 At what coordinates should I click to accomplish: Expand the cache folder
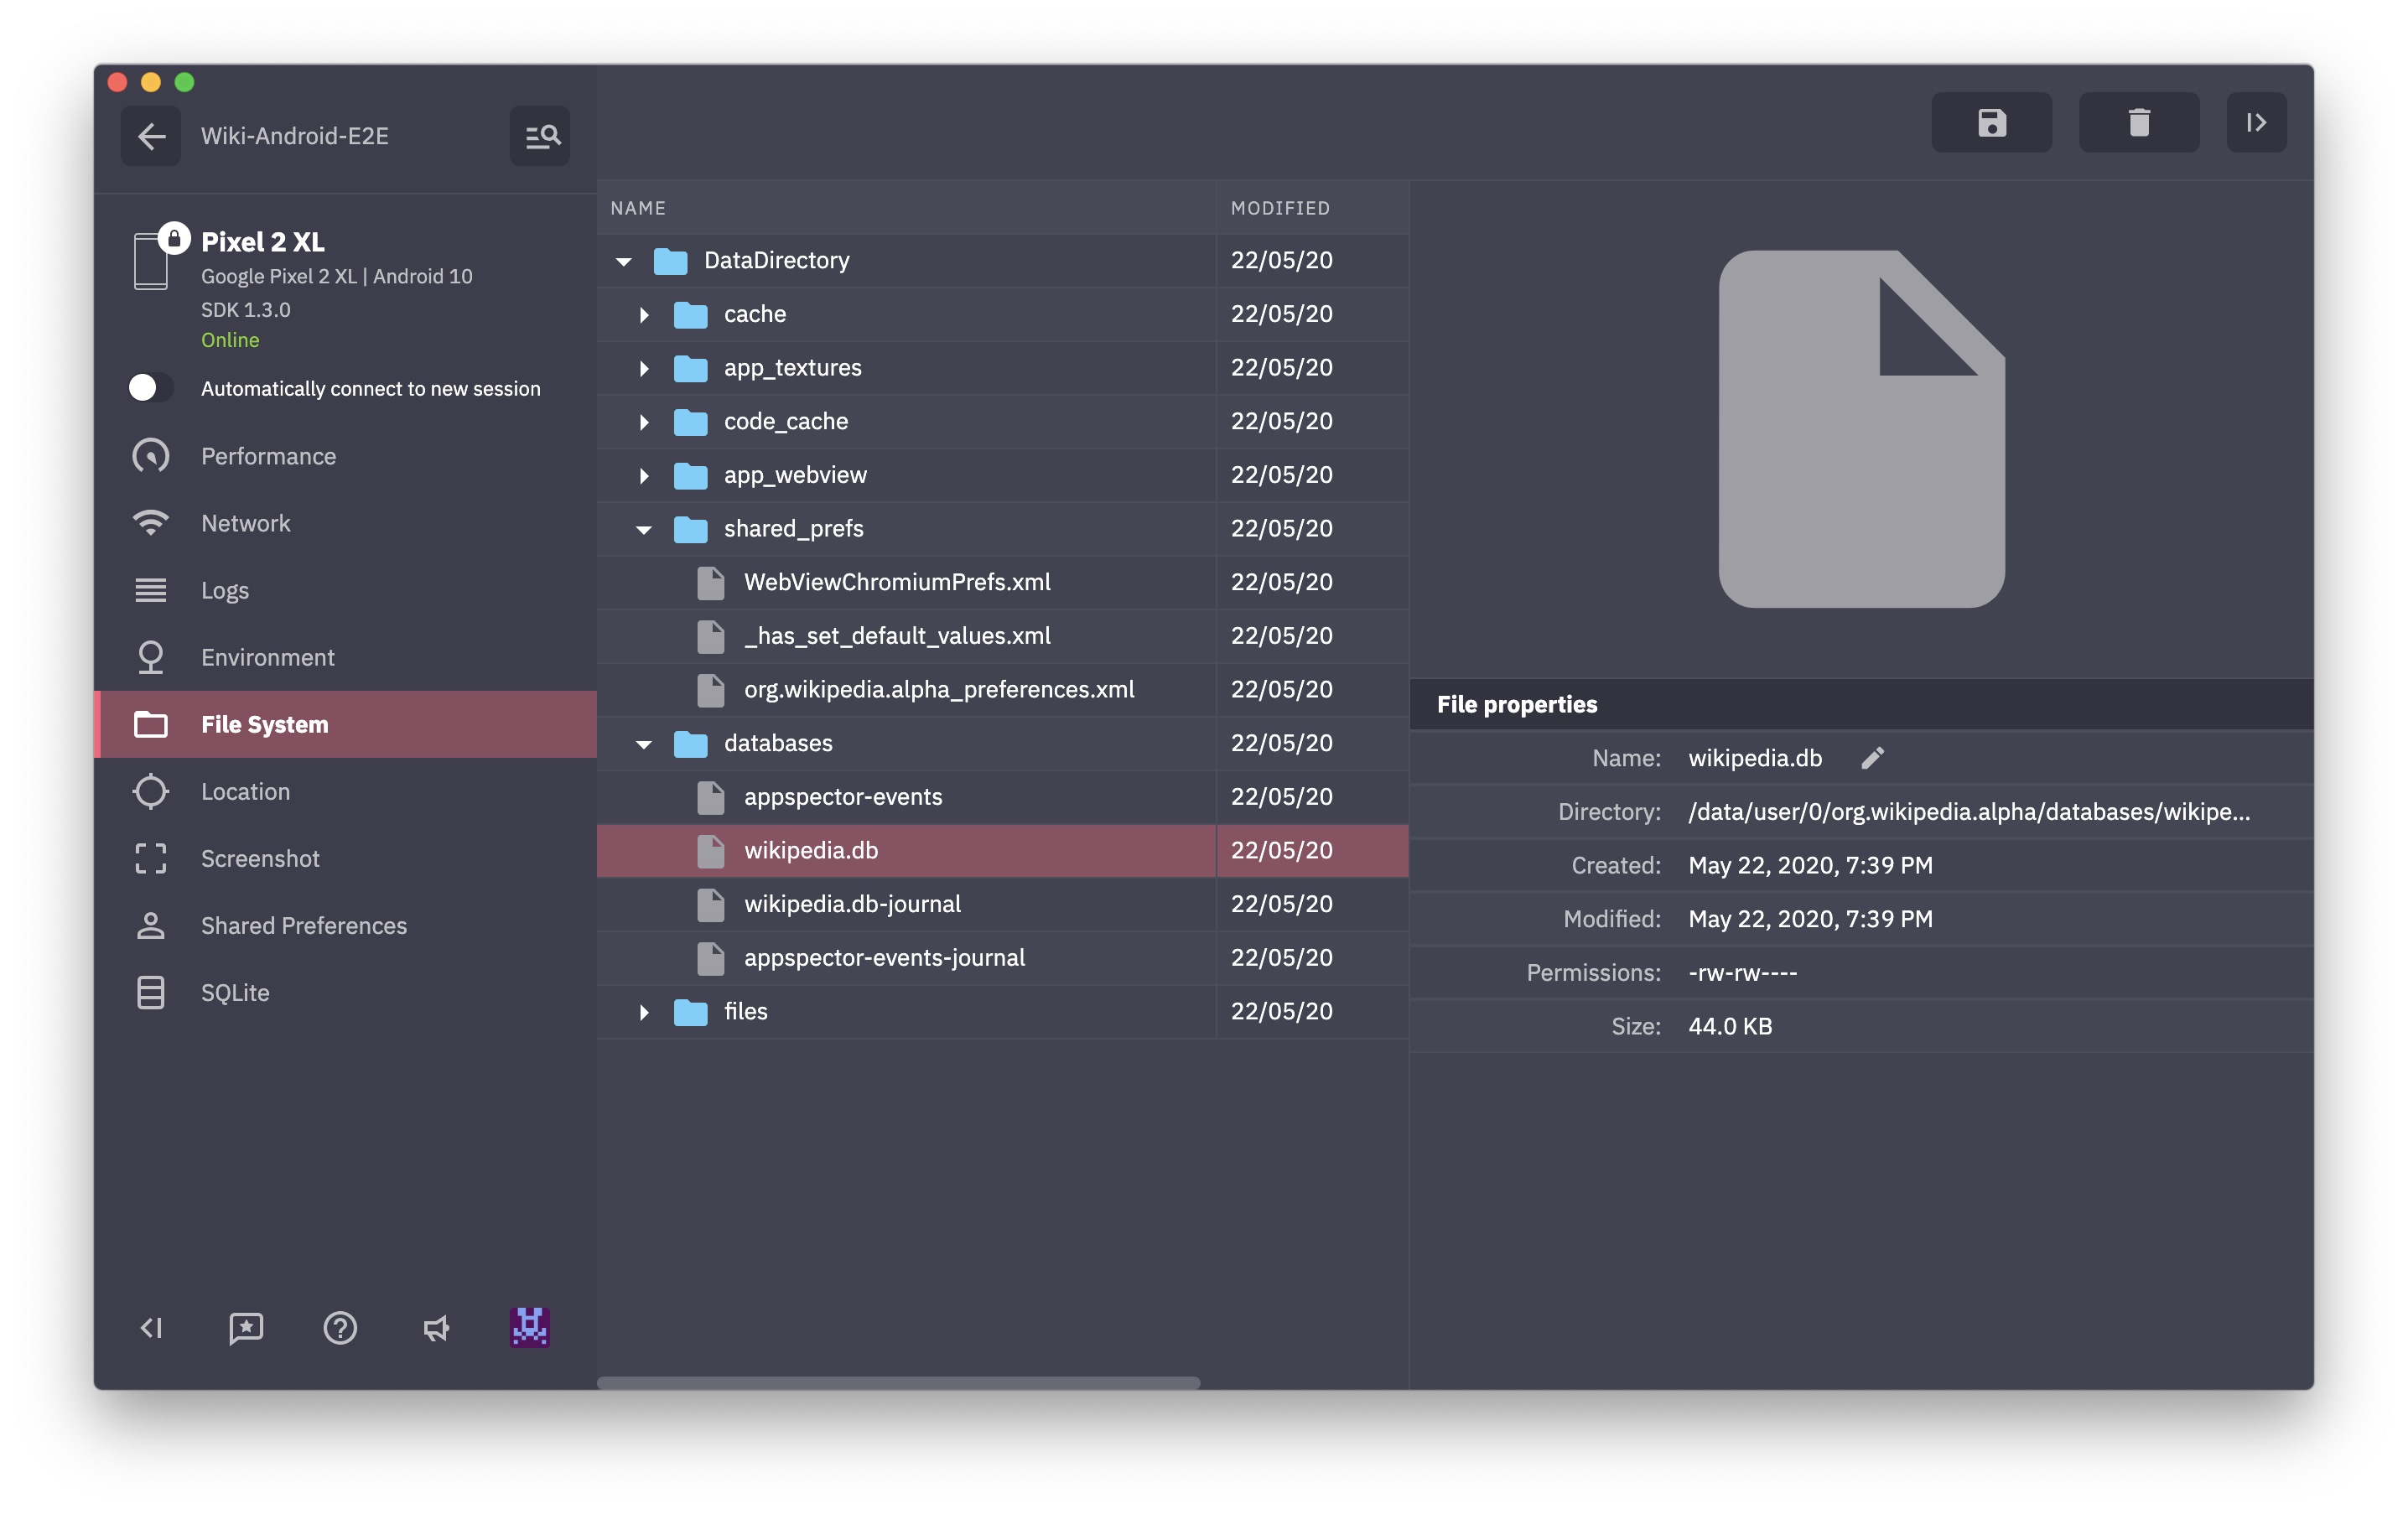point(644,315)
